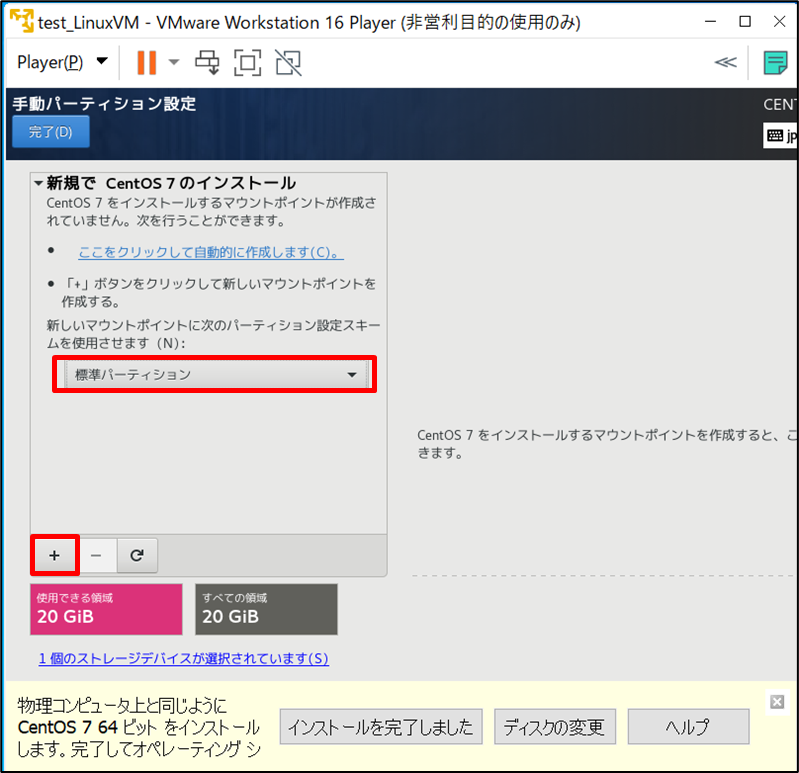Collapse the 新規で CentOS 7 のインストール section

tap(38, 183)
